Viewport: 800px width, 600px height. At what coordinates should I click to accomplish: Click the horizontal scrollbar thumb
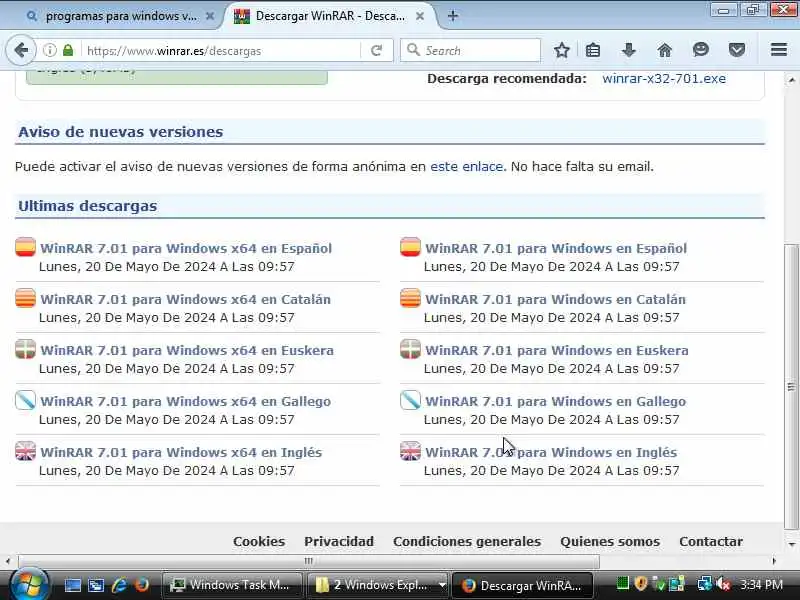pos(309,561)
